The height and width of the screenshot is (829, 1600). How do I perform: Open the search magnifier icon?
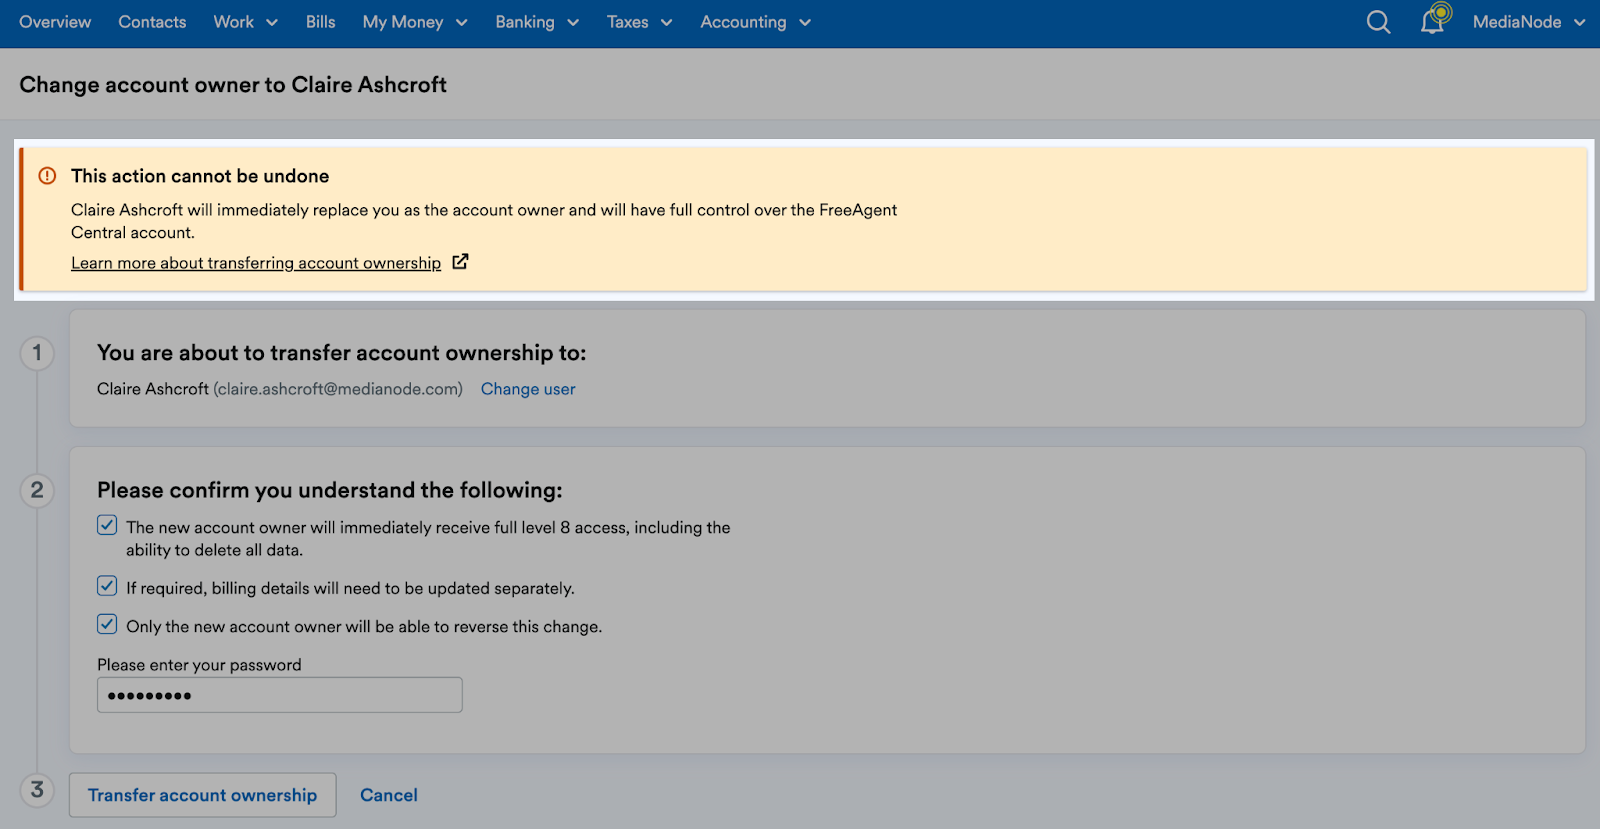tap(1378, 22)
